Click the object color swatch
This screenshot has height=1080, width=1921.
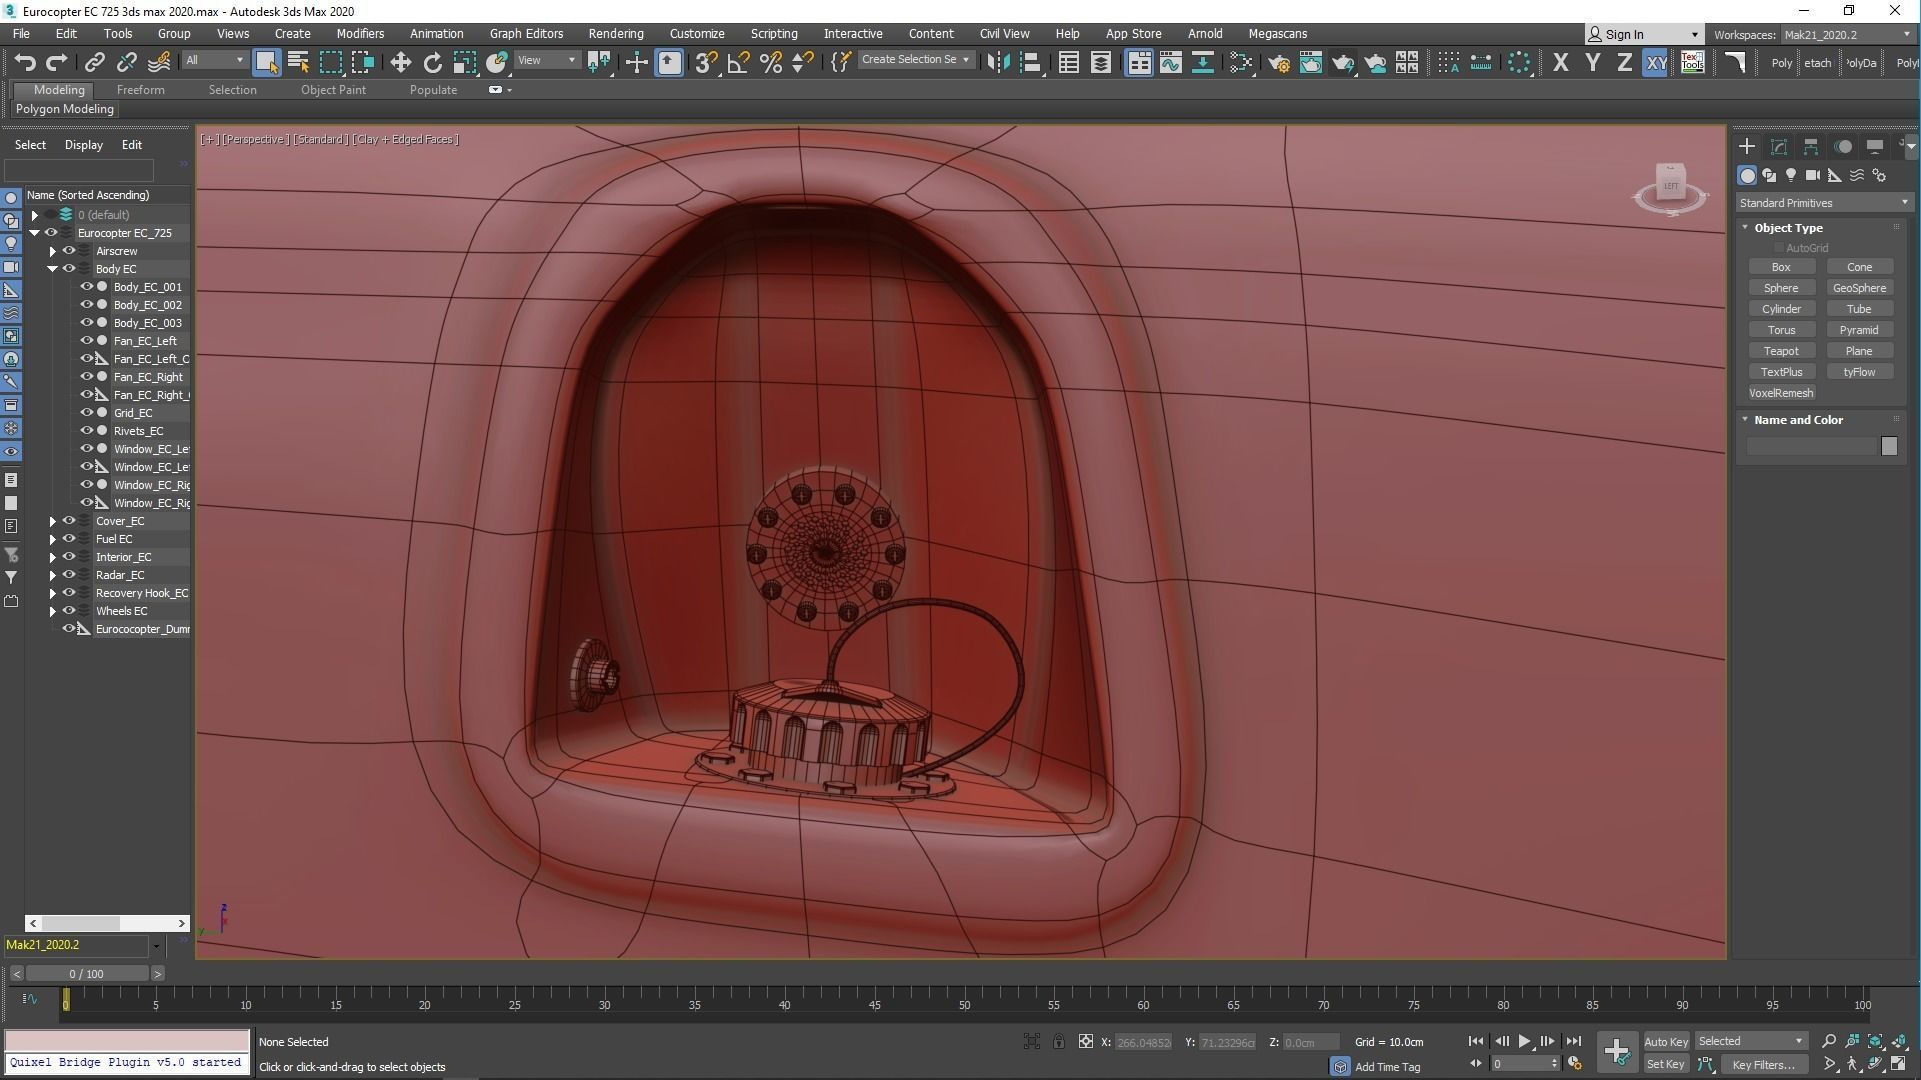point(1888,446)
